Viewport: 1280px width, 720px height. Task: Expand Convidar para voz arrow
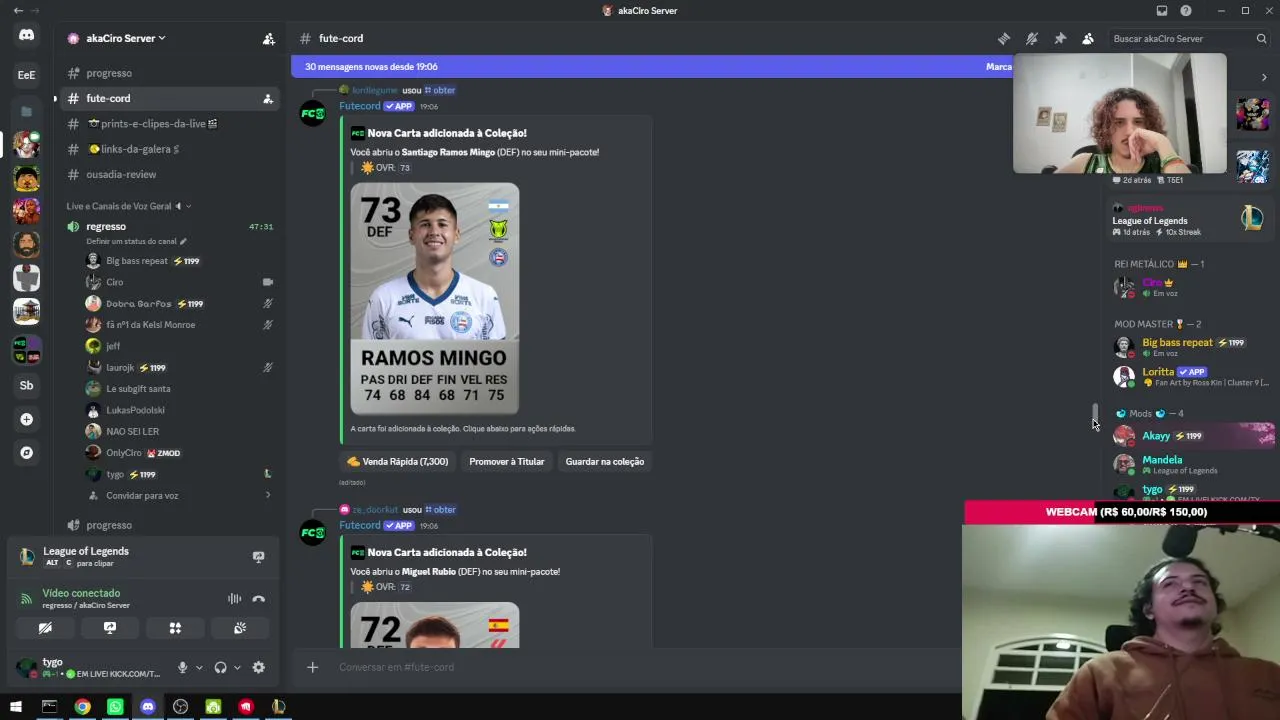(268, 496)
